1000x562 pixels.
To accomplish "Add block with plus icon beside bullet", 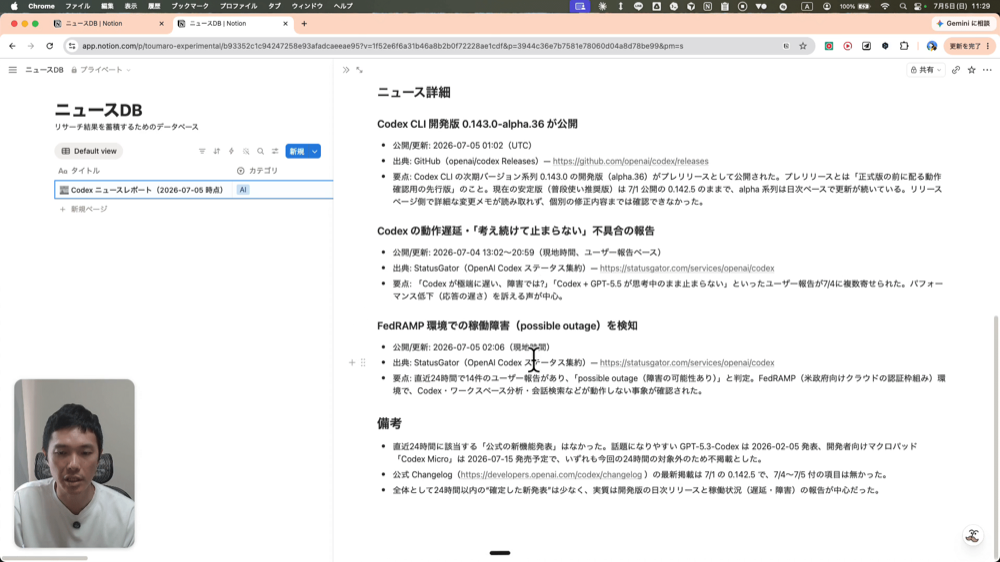I will click(x=351, y=362).
